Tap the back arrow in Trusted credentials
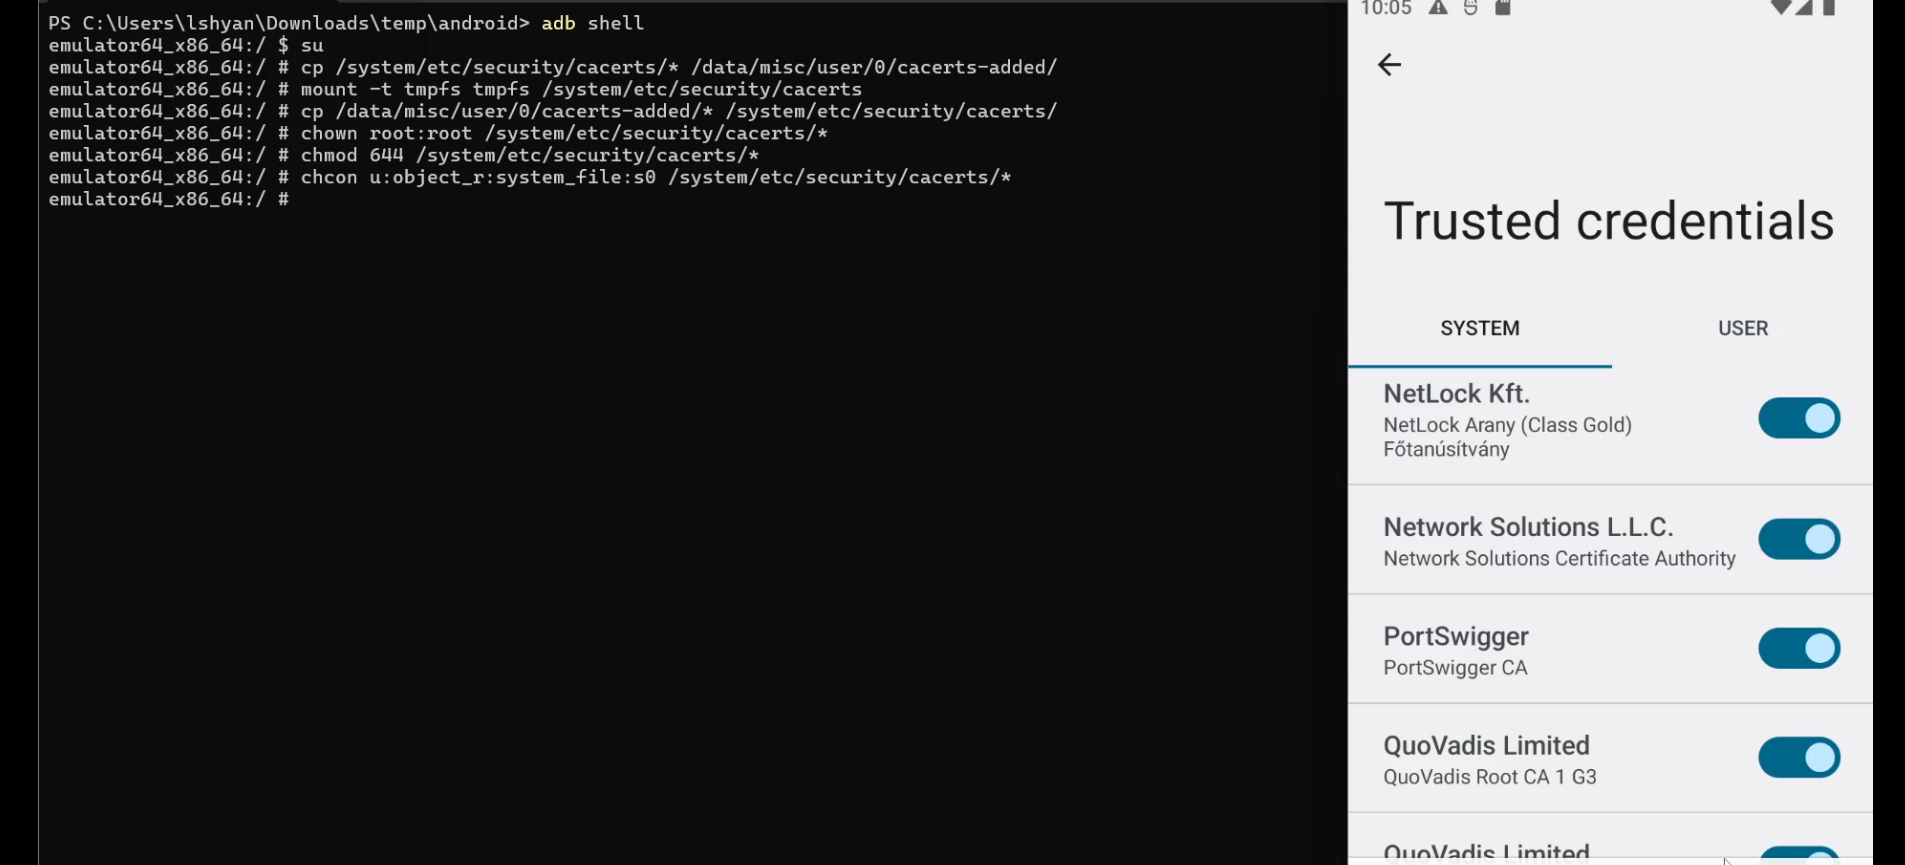The height and width of the screenshot is (865, 1905). 1389,65
